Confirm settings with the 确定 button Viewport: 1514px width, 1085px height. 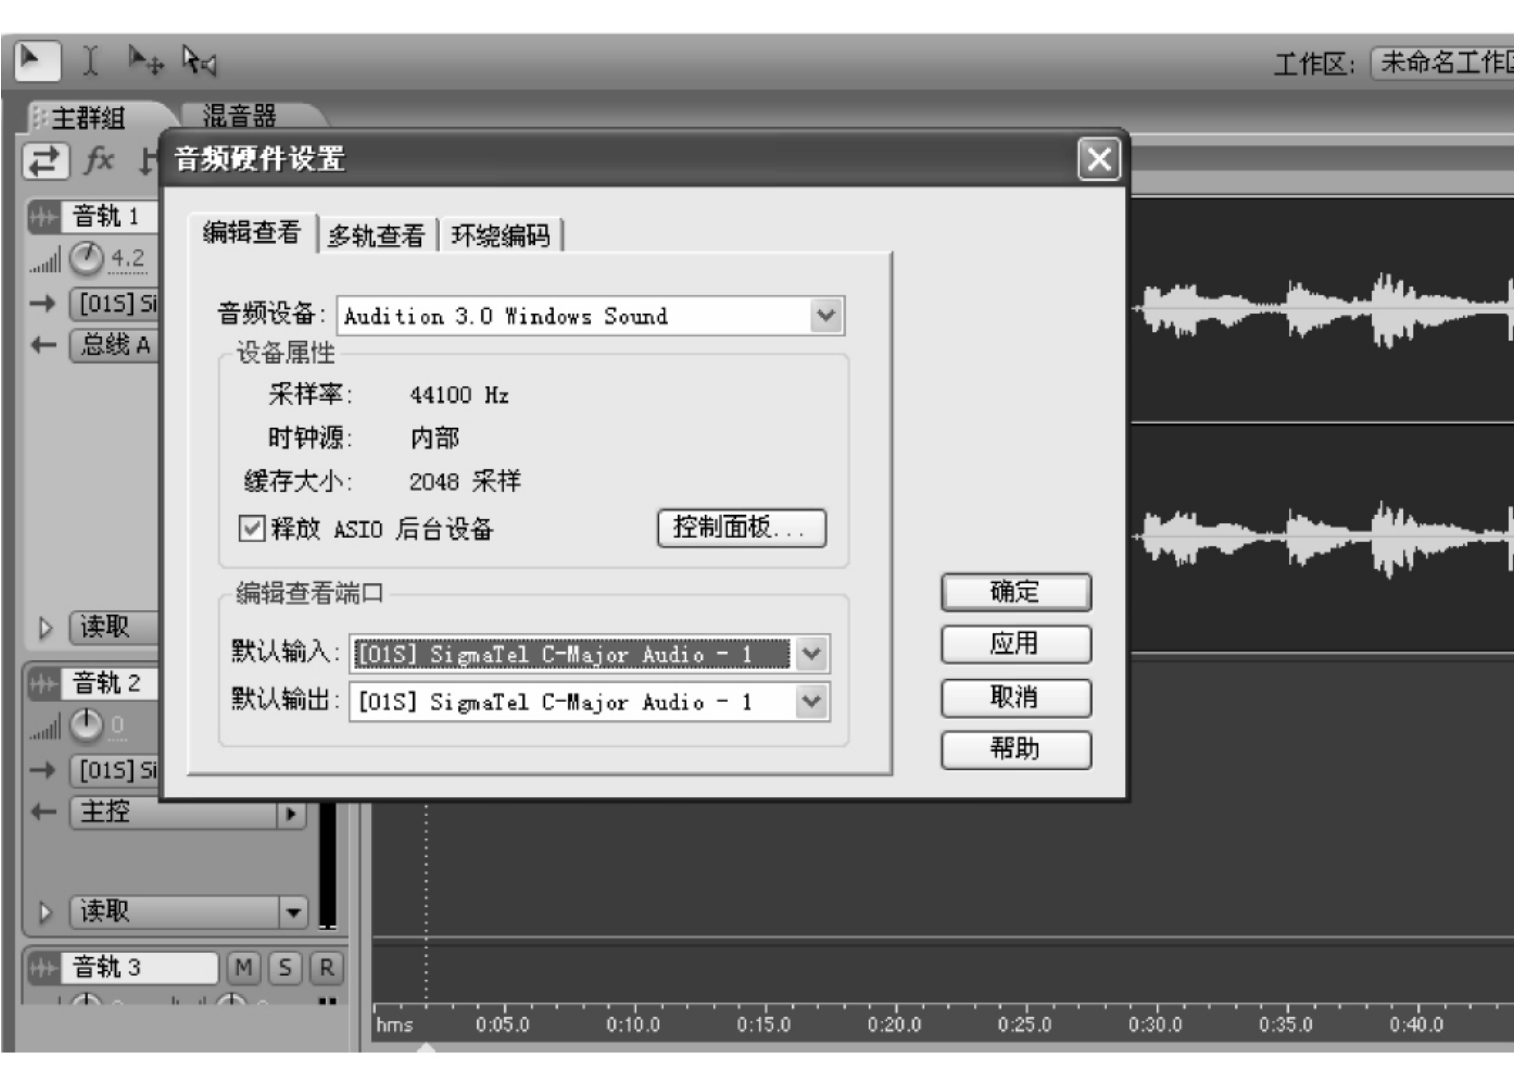tap(1015, 592)
